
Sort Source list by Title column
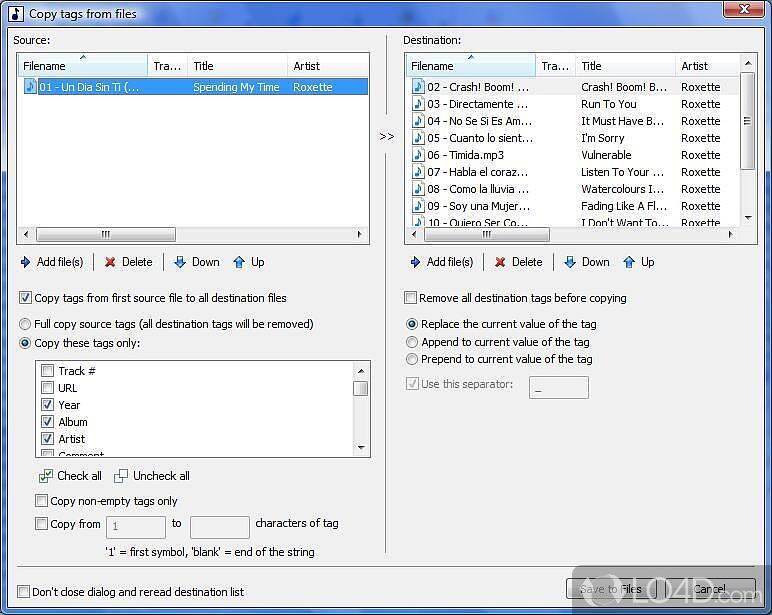[x=237, y=65]
